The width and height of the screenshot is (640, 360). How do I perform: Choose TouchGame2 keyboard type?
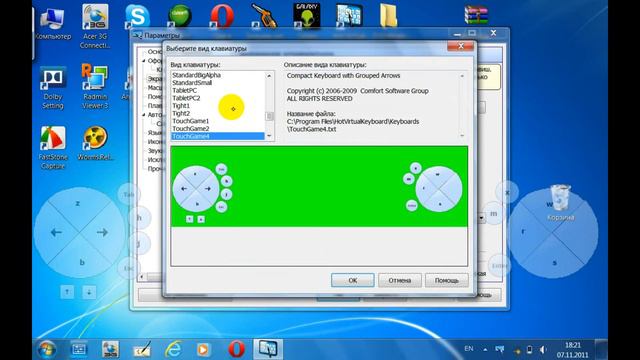tap(218, 129)
